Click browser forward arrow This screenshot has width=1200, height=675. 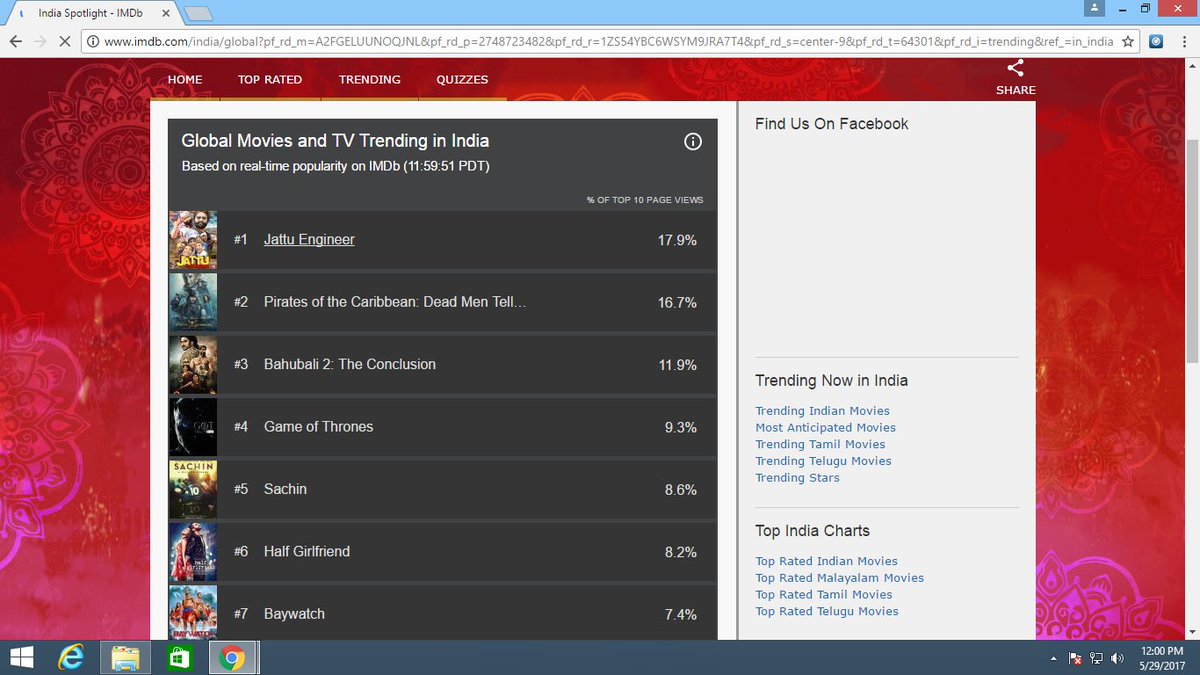pyautogui.click(x=40, y=42)
